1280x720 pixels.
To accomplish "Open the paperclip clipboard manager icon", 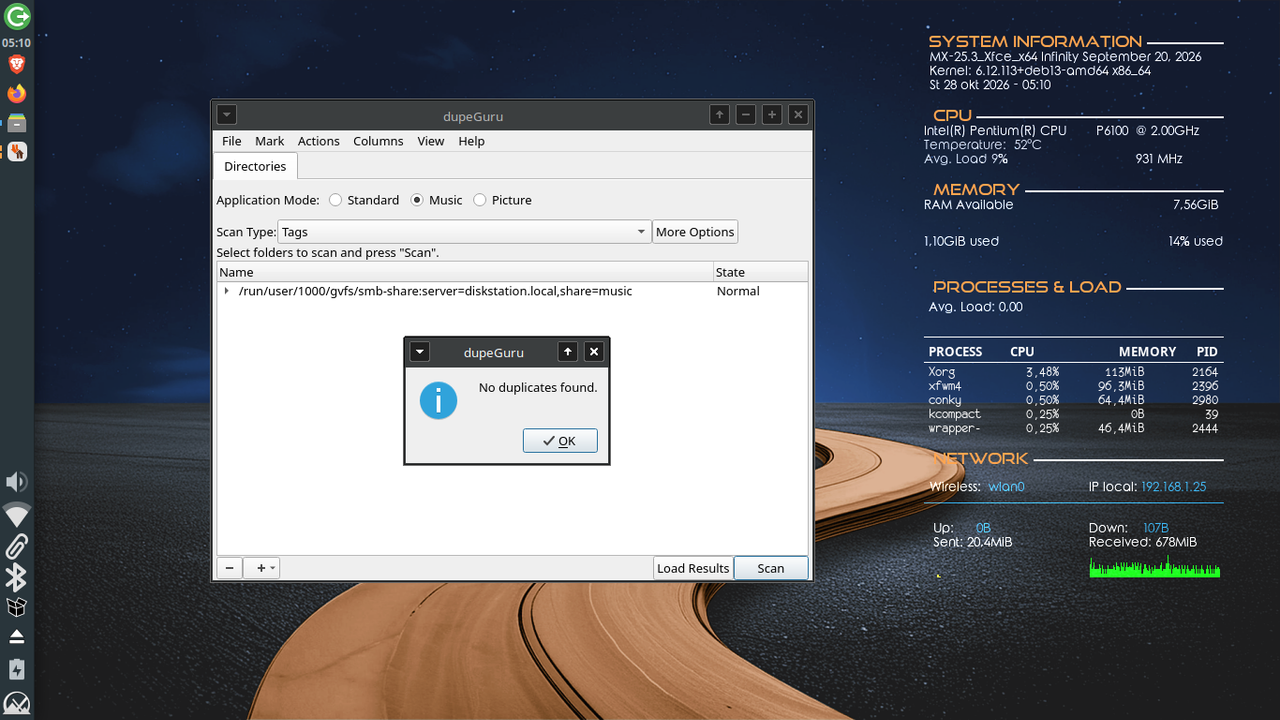I will coord(16,546).
